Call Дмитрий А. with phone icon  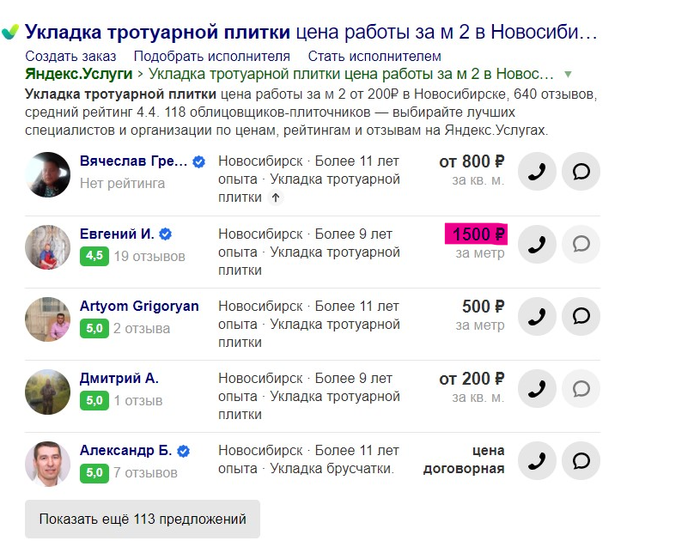point(537,388)
